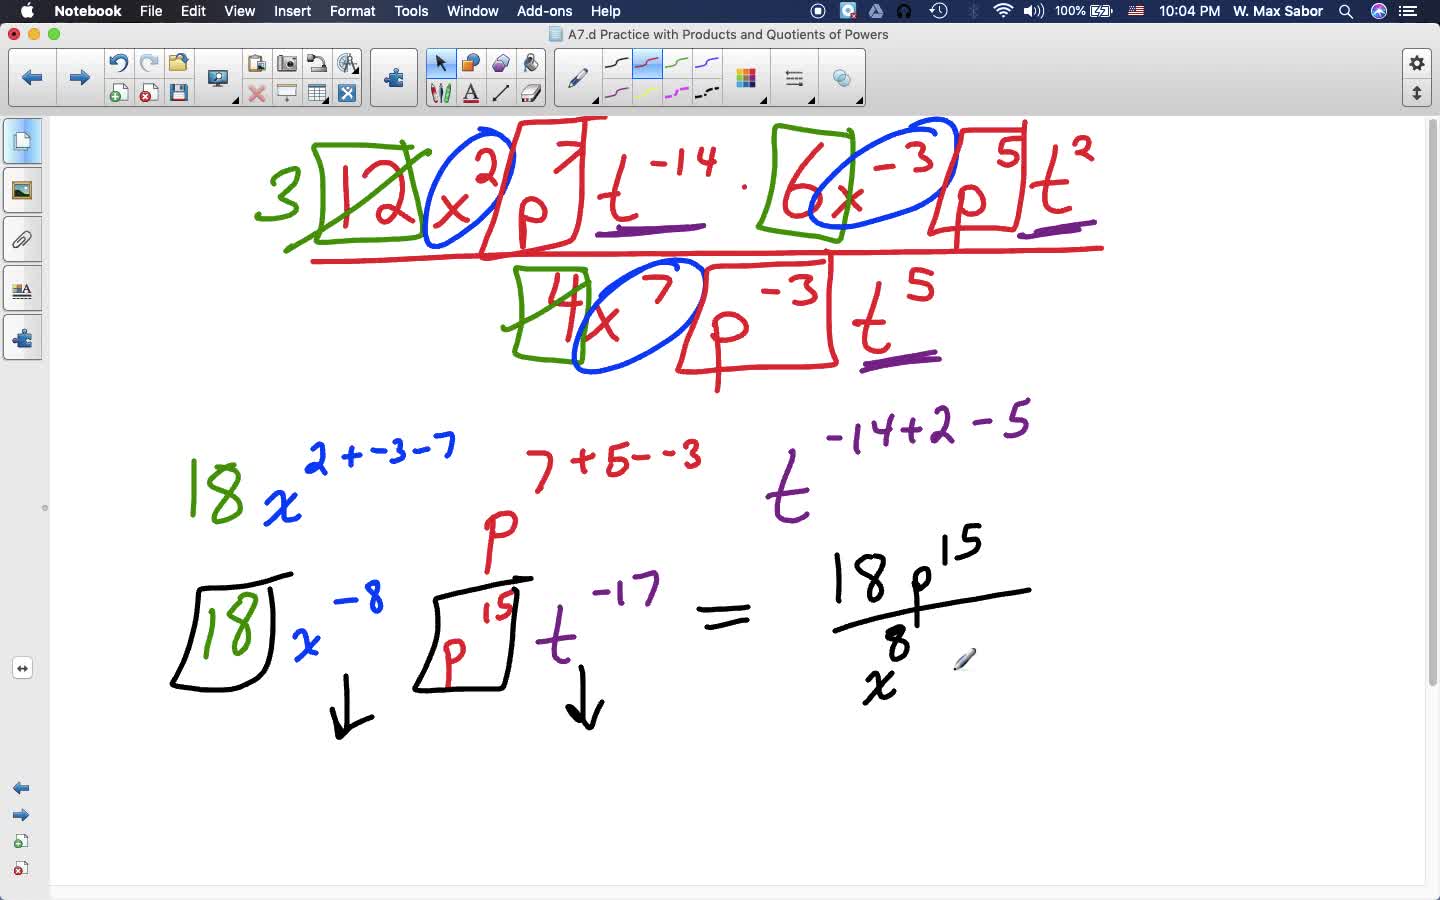Open the display screens dropdown

[x=219, y=78]
